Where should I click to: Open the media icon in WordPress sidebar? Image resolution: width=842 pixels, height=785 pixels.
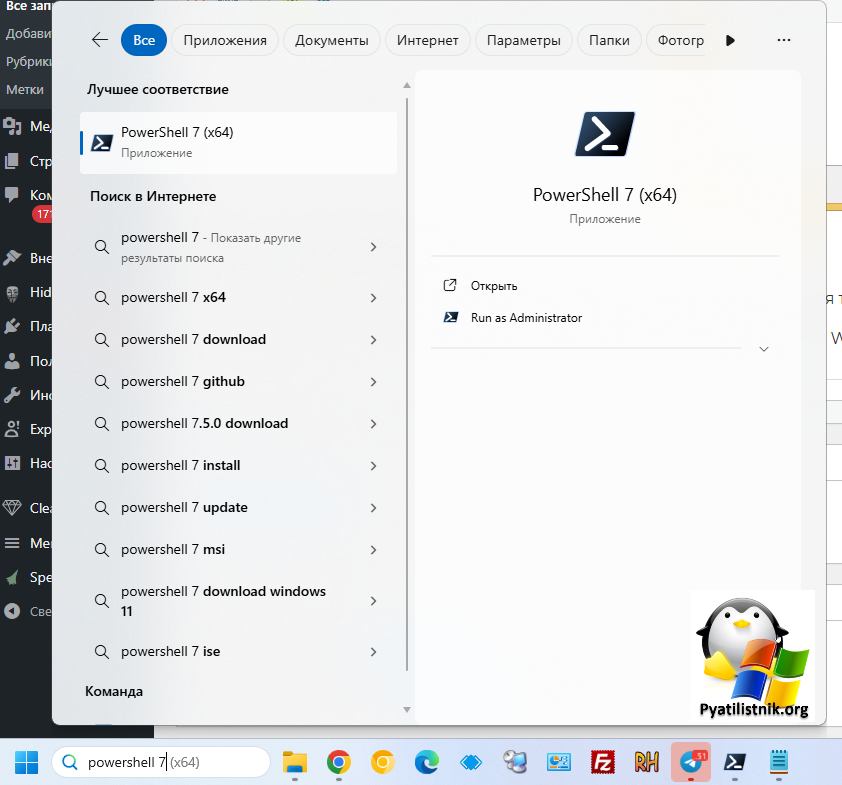pos(12,127)
